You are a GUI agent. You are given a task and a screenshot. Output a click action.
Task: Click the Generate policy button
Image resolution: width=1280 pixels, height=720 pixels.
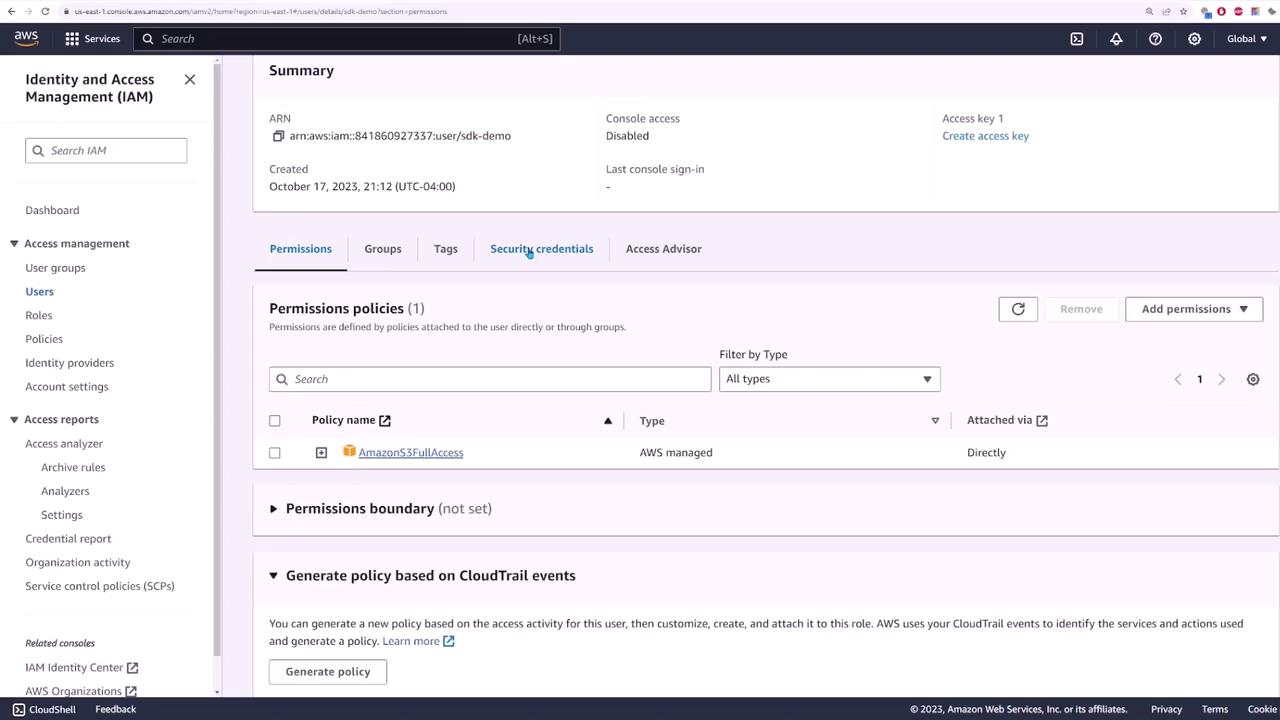[328, 672]
